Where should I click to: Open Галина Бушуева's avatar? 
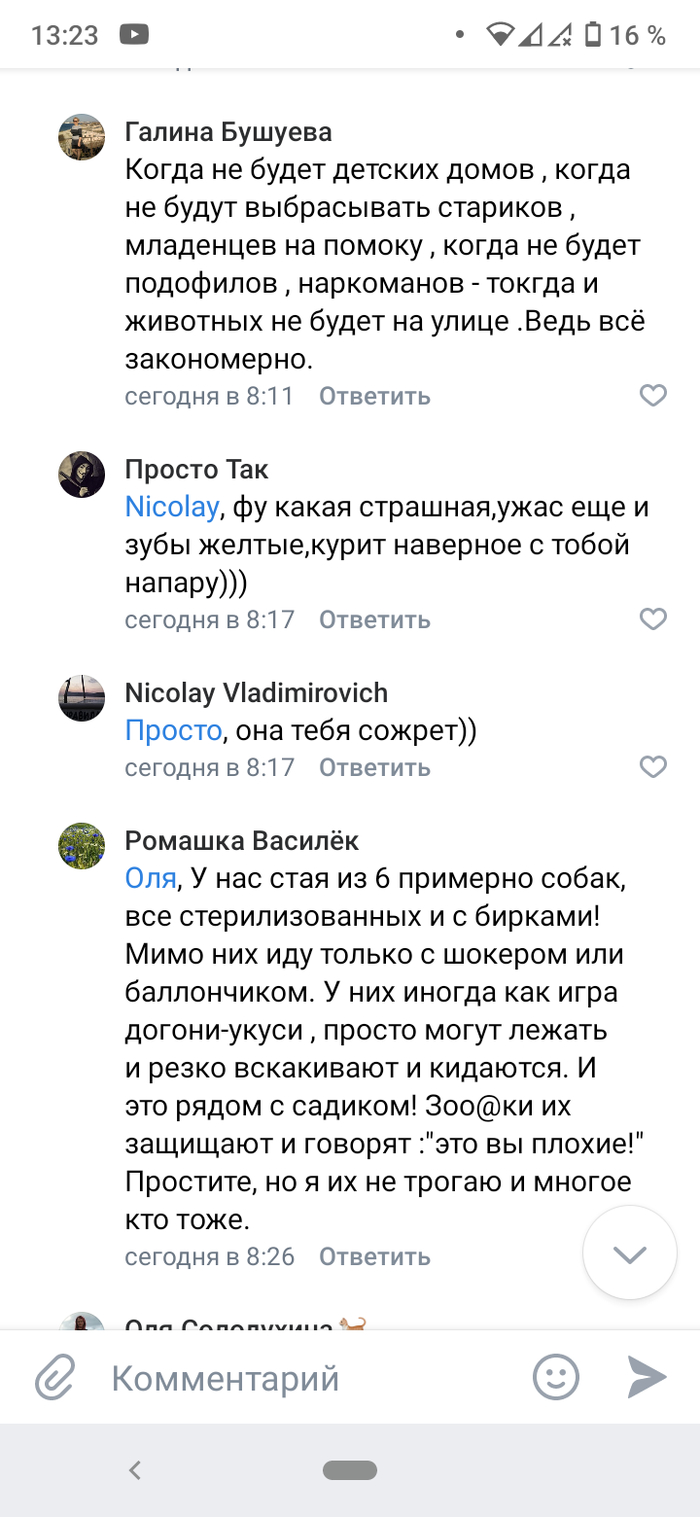(82, 138)
